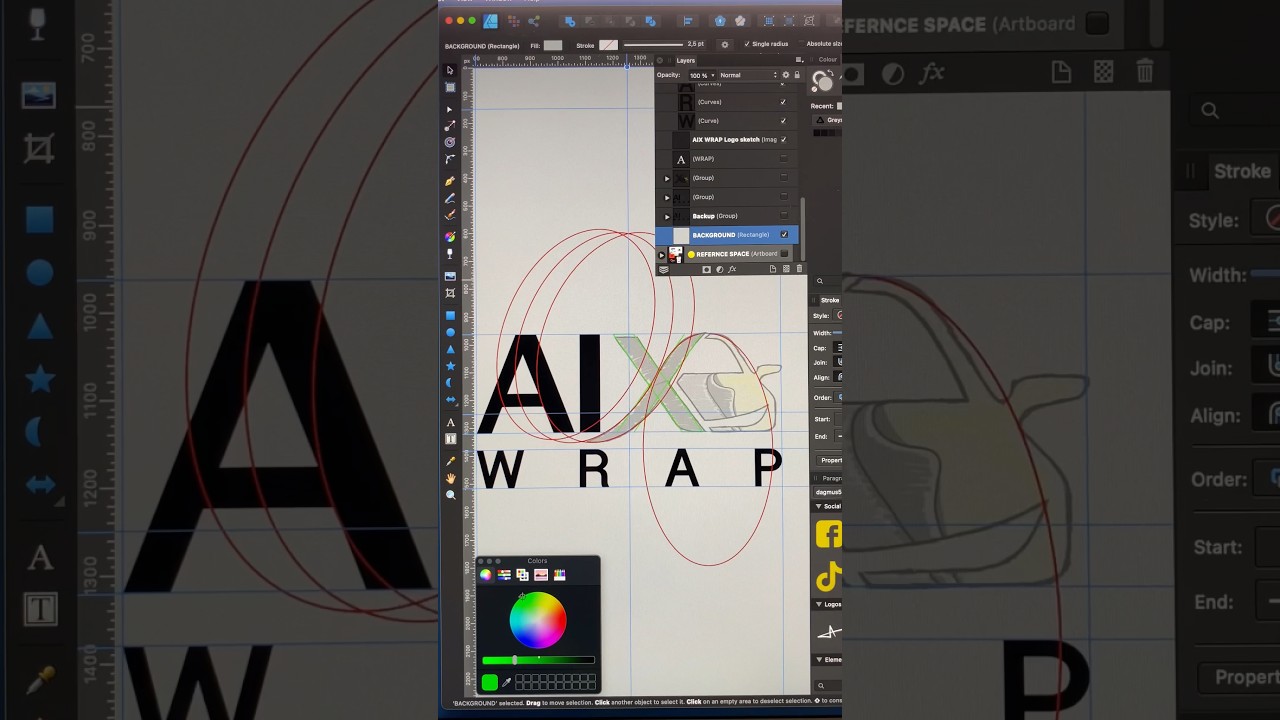Switch to colour sliders tab in Colors window
1280x720 pixels.
[504, 575]
